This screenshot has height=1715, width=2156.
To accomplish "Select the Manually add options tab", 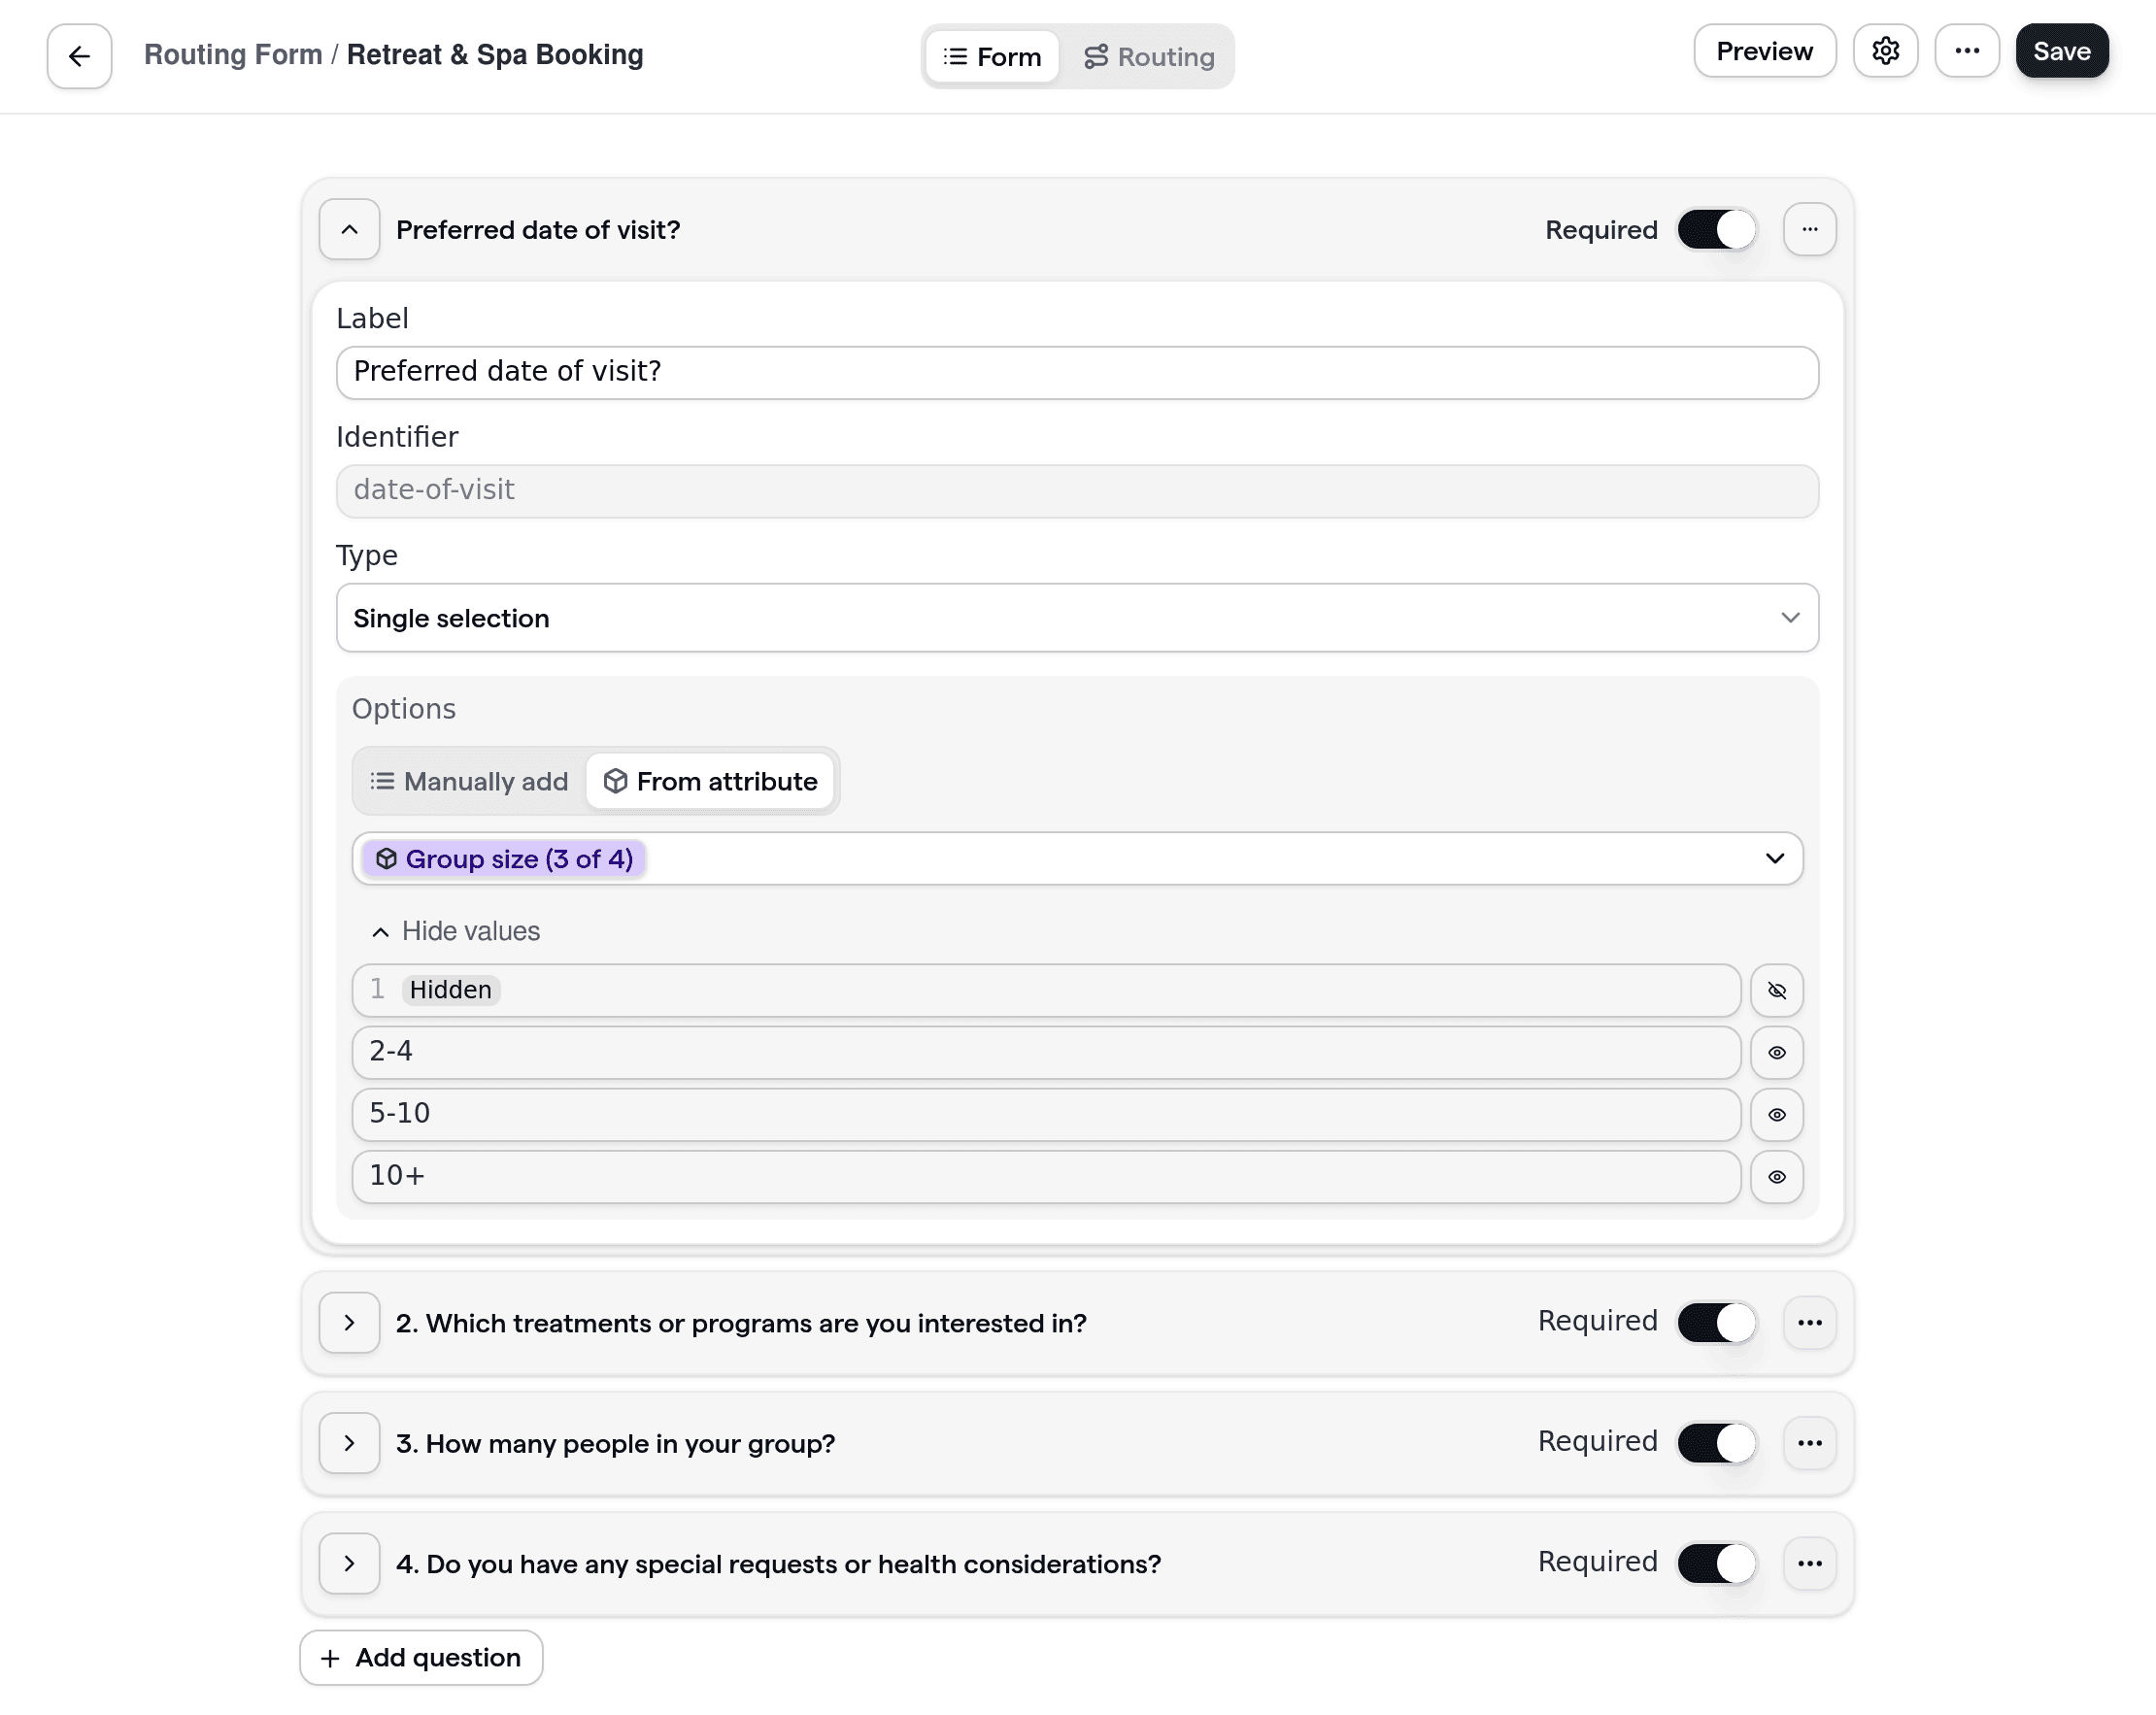I will click(467, 781).
